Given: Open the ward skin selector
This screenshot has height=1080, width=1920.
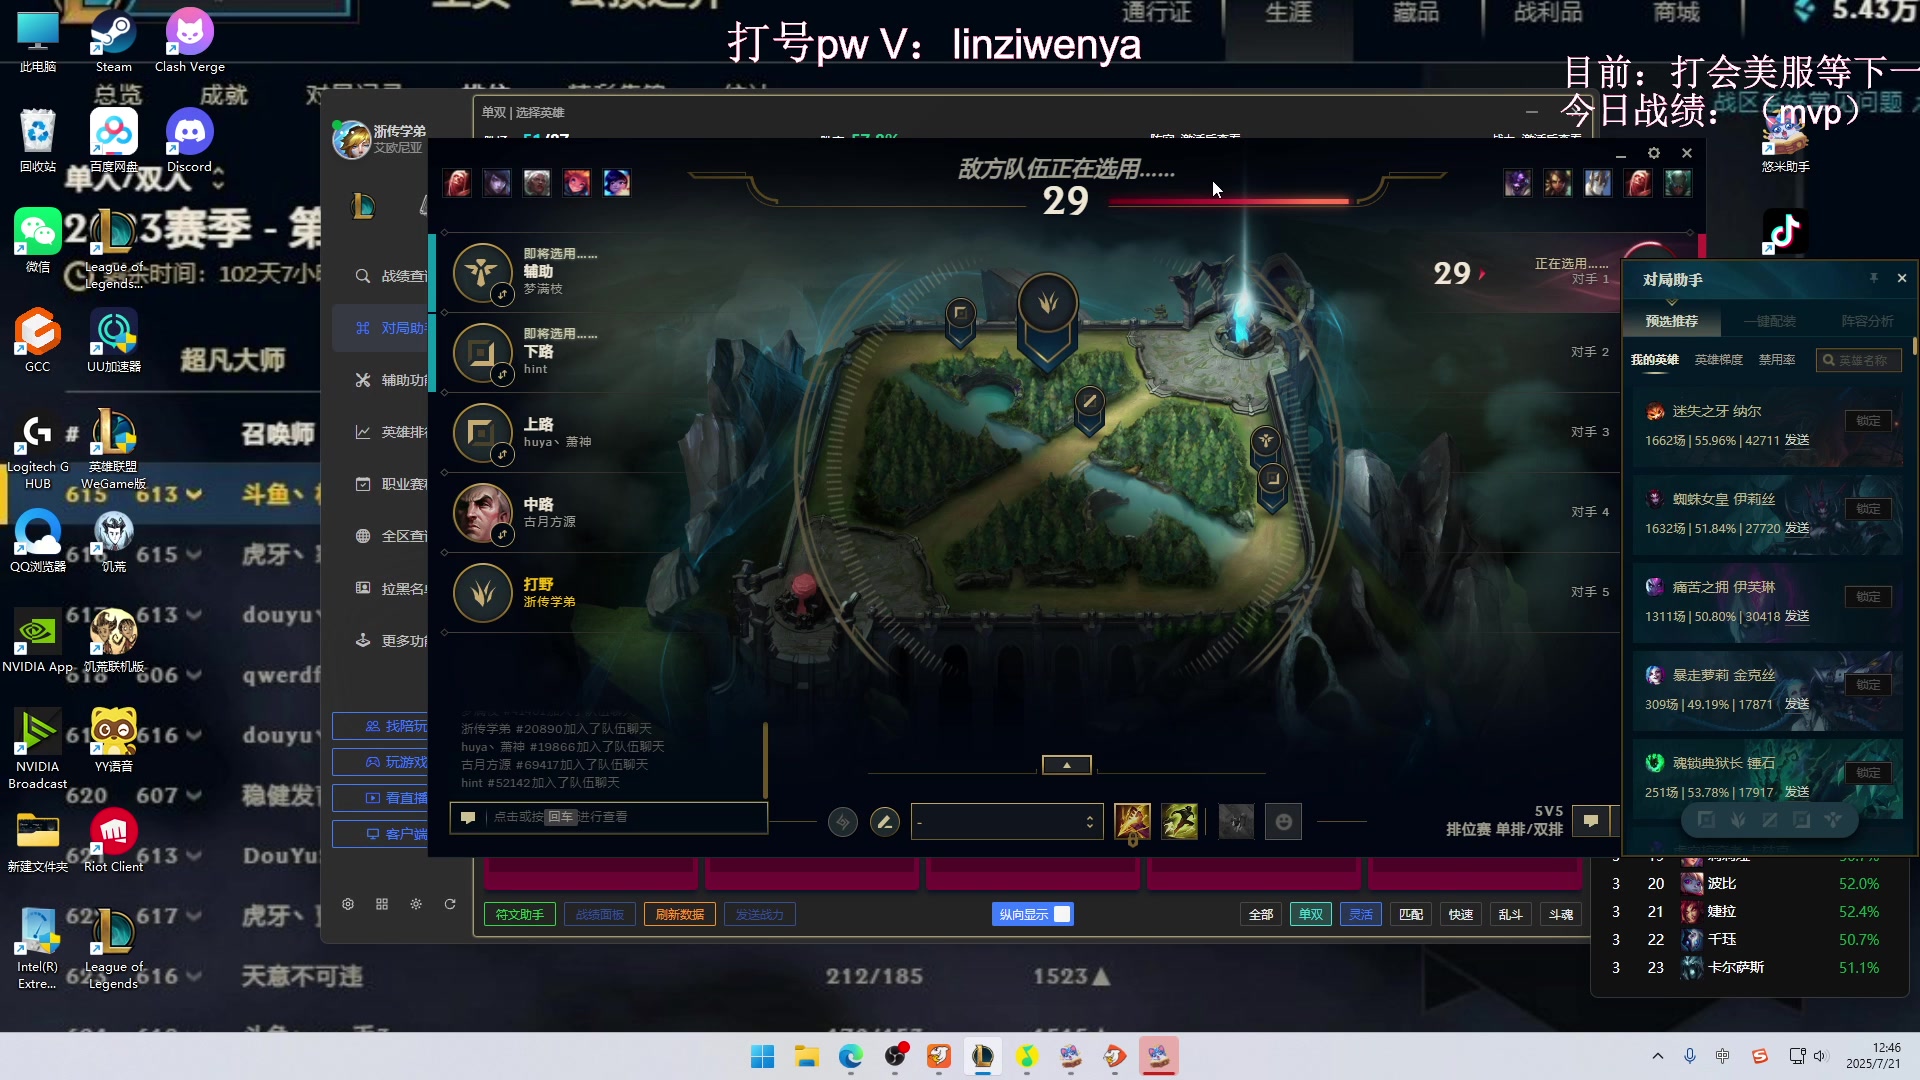Looking at the screenshot, I should click(x=1236, y=822).
